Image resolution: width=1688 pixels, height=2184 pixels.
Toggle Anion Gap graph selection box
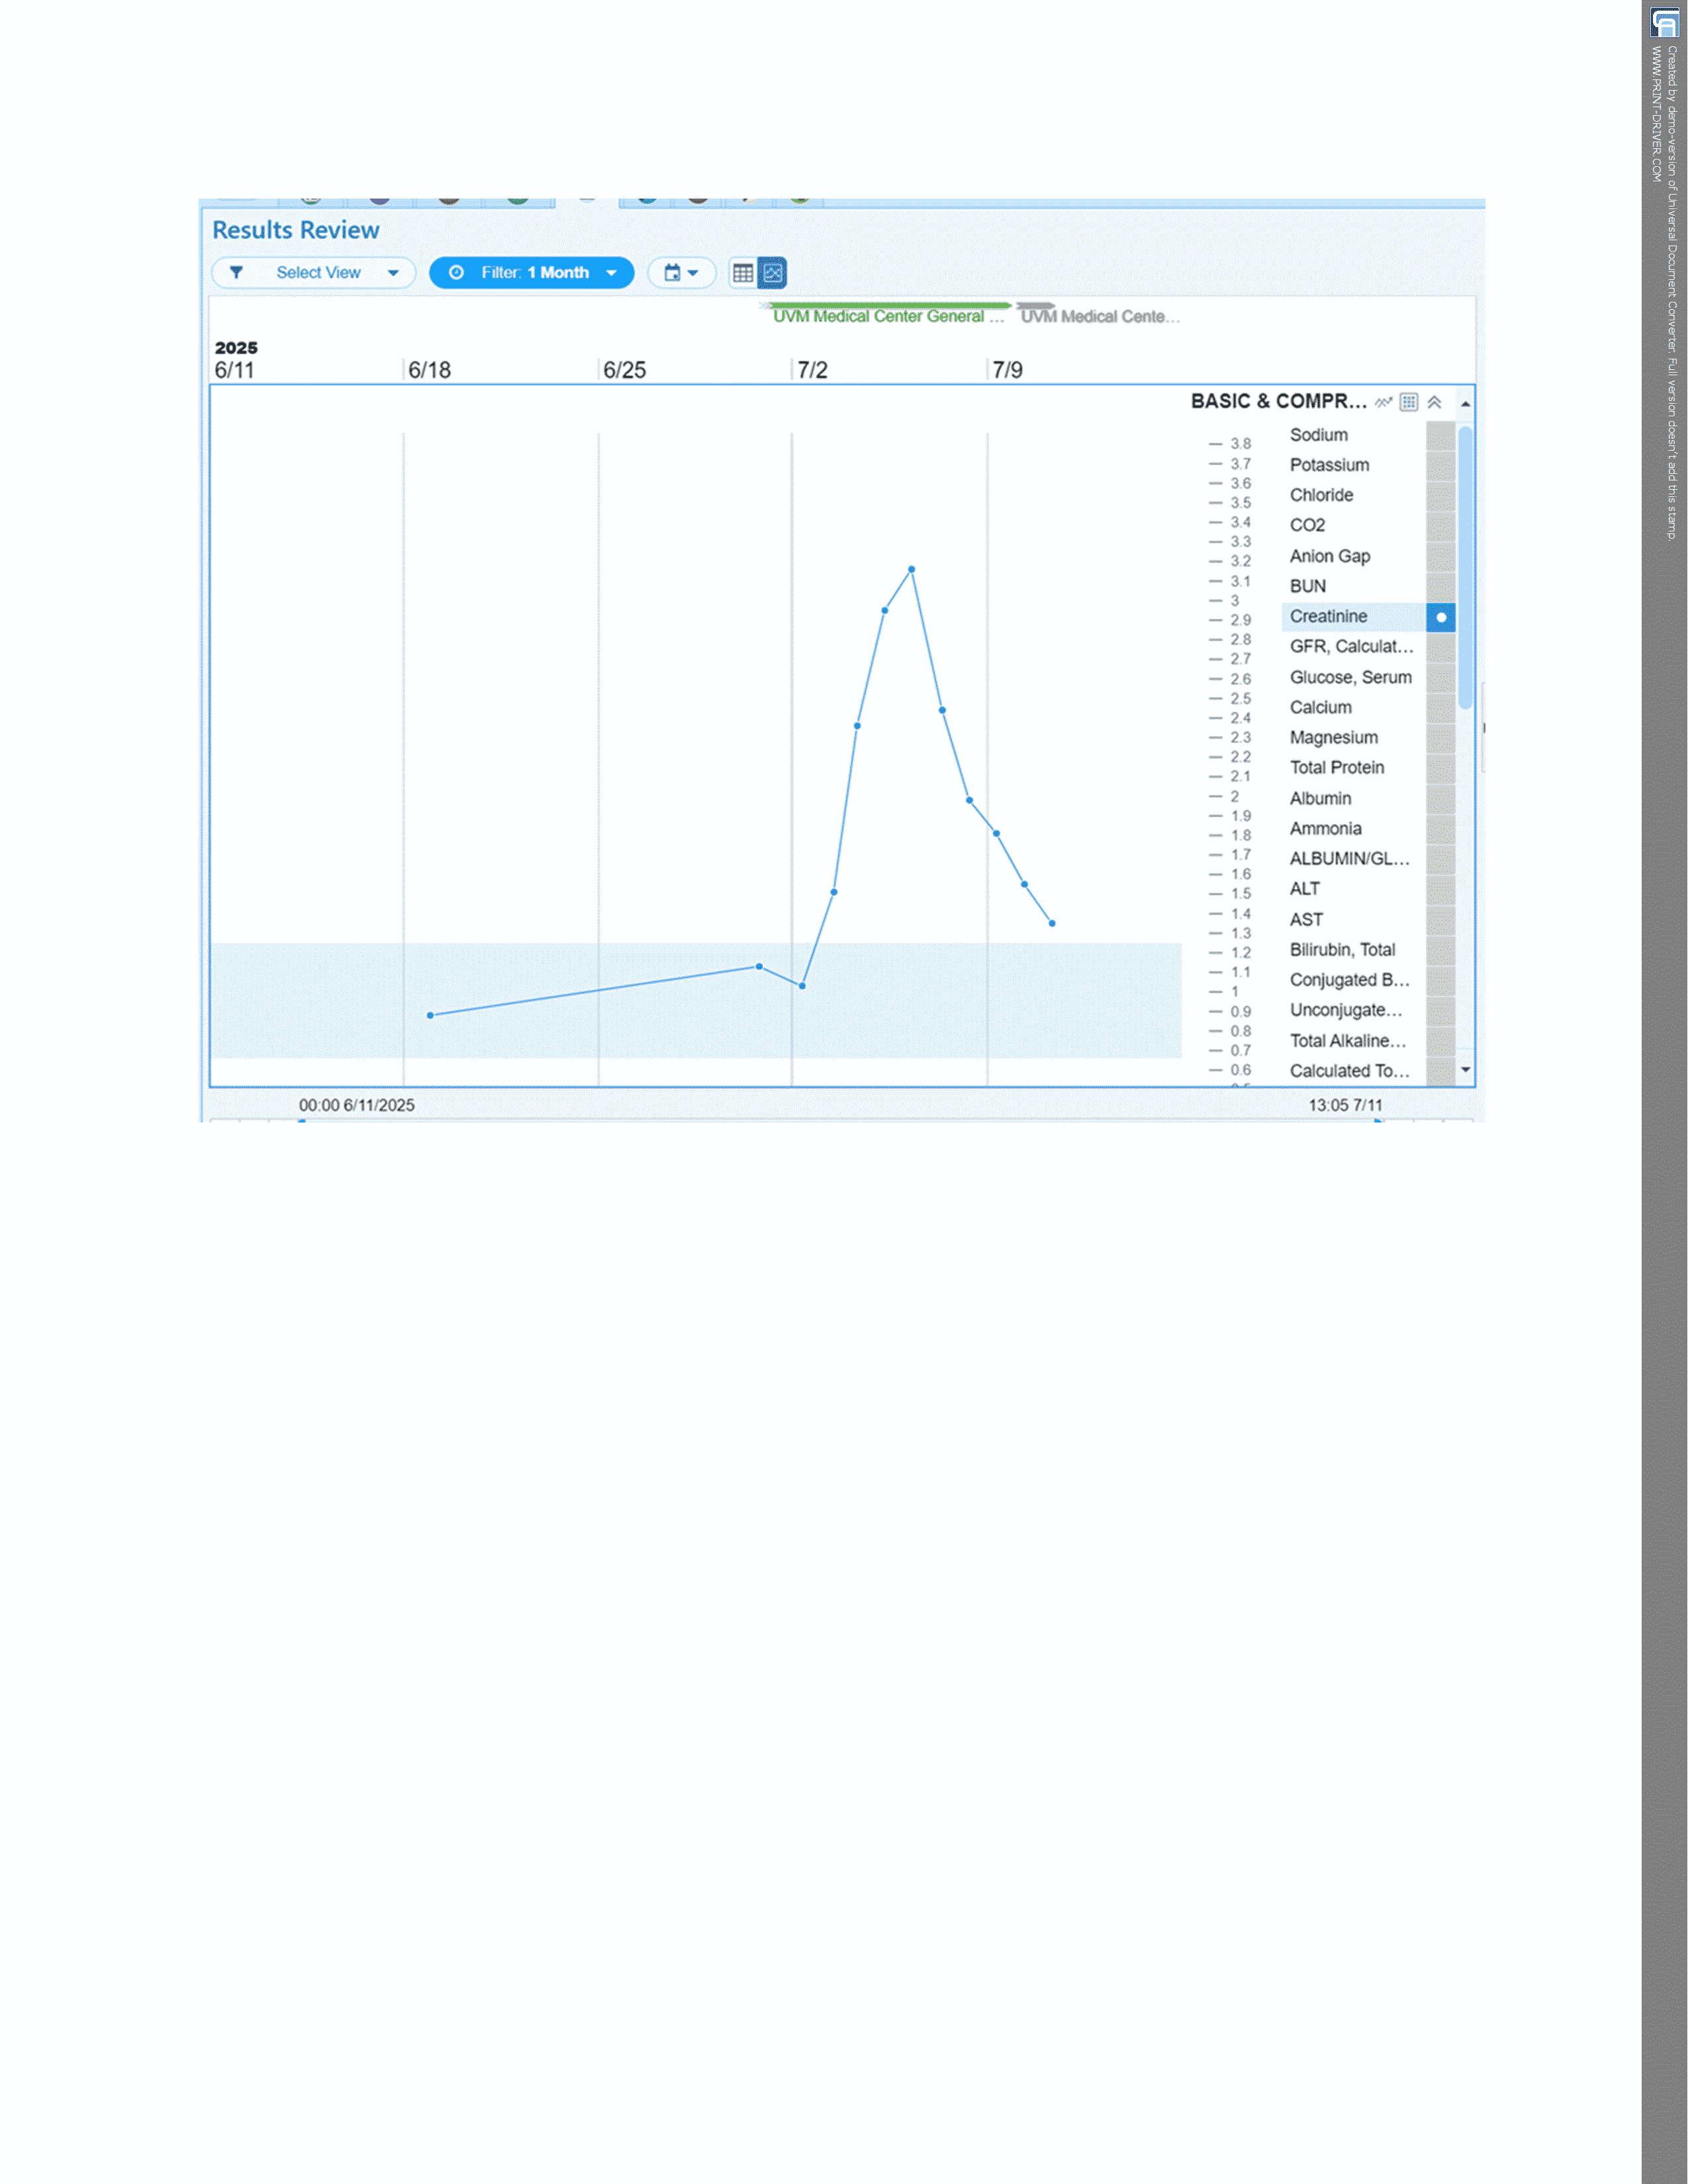click(1440, 556)
